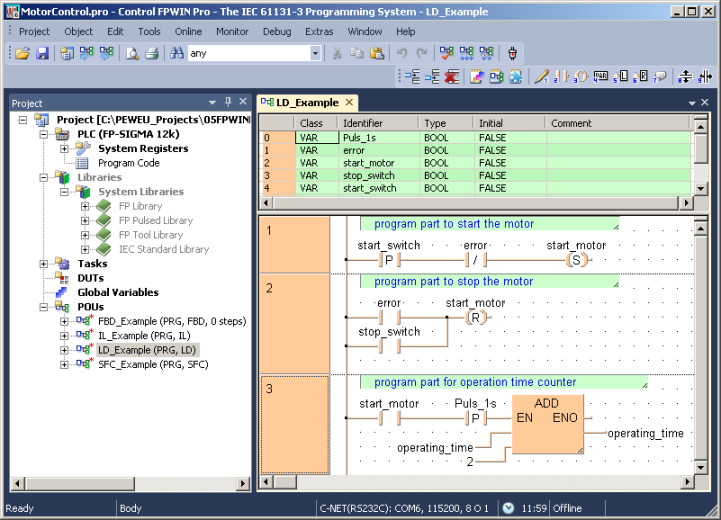
Task: Click the online mode plug icon
Action: 512,53
